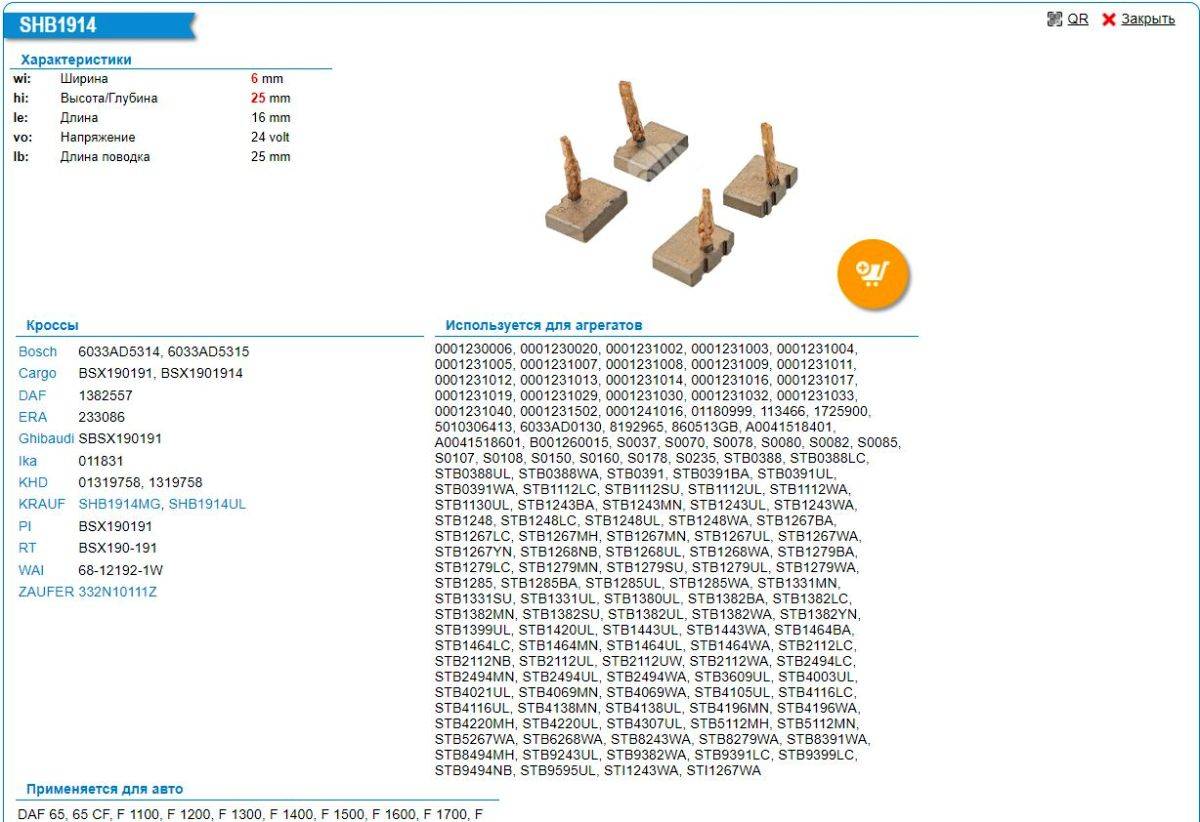Open the Bosch brand link
1200x822 pixels.
point(38,352)
